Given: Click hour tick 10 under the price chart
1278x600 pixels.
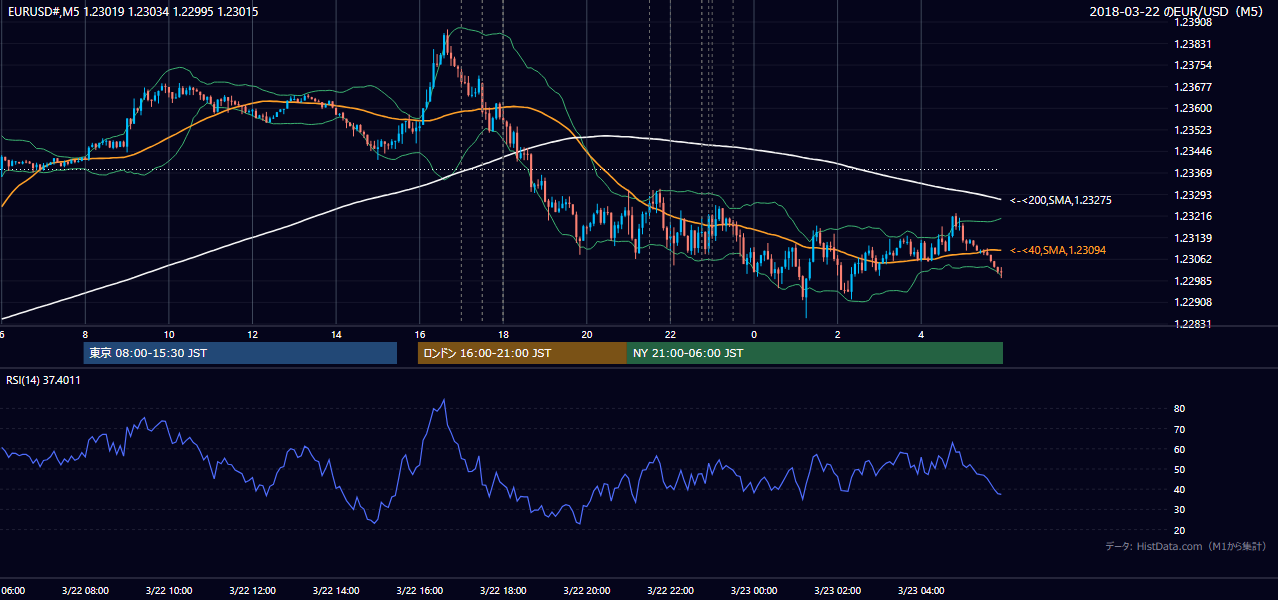Looking at the screenshot, I should [169, 334].
